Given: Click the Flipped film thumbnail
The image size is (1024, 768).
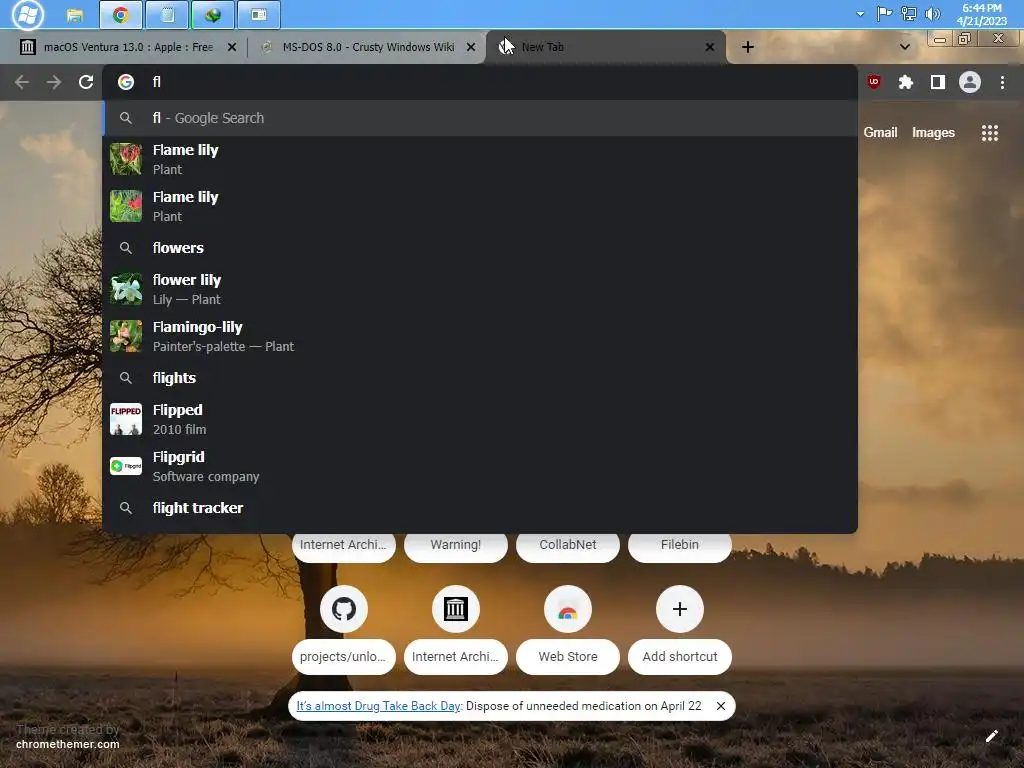Looking at the screenshot, I should coord(126,419).
